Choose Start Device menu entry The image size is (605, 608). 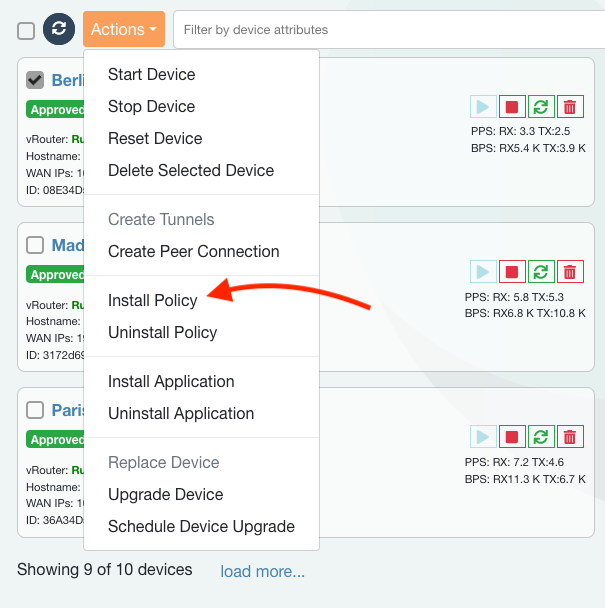[x=151, y=75]
